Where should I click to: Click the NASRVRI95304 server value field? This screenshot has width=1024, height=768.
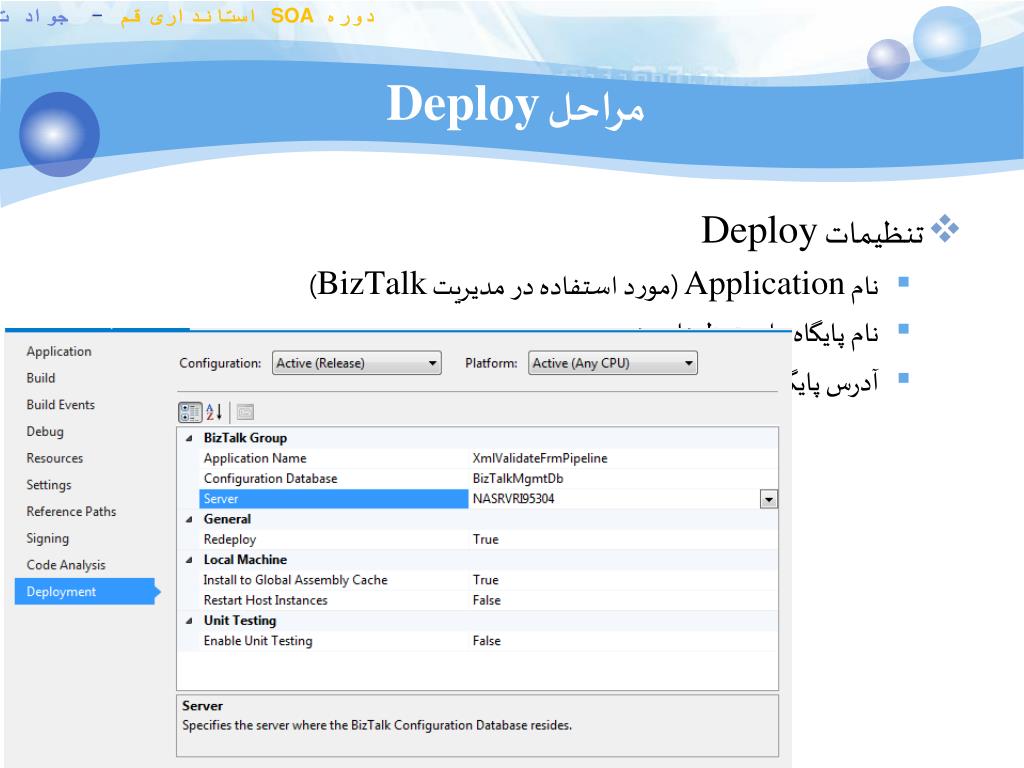(x=614, y=499)
